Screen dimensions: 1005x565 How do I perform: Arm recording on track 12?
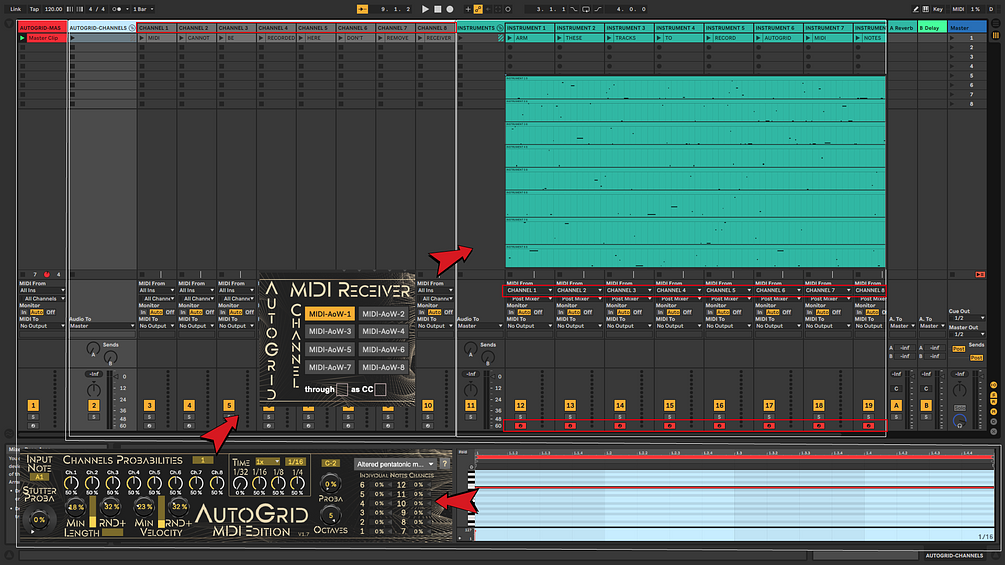click(x=520, y=425)
